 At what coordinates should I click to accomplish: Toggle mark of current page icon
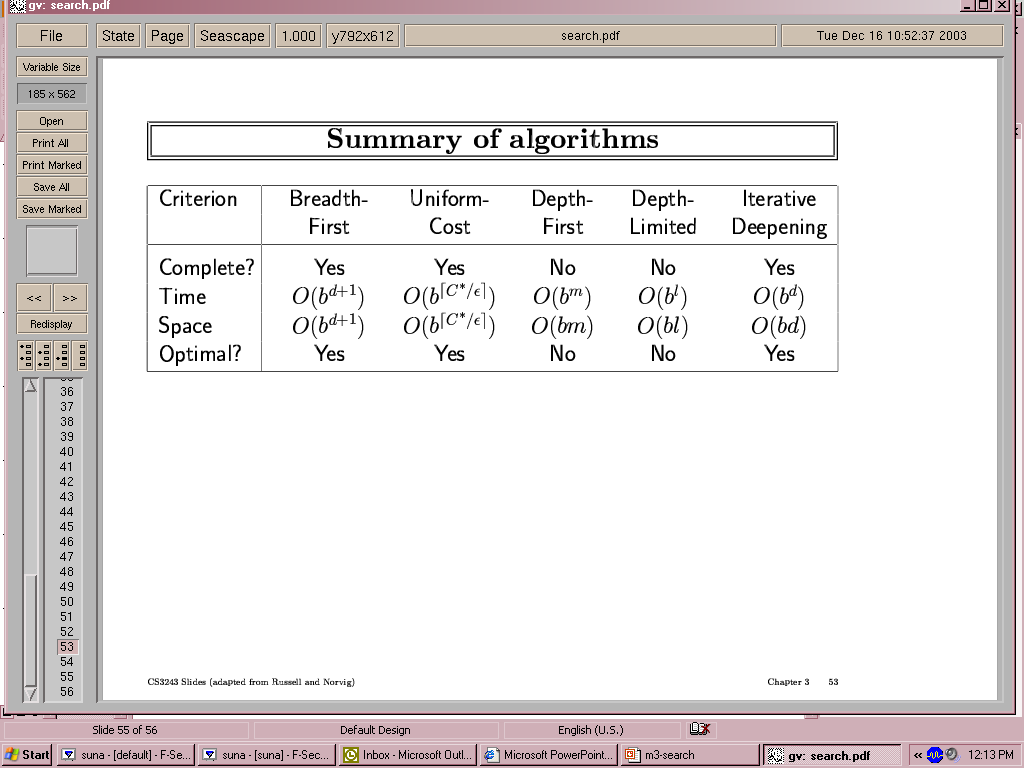62,355
